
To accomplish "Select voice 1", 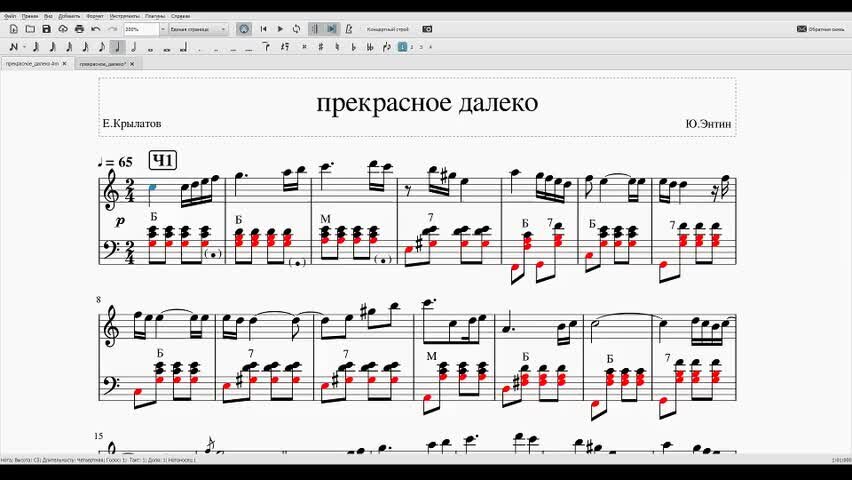I will [402, 47].
